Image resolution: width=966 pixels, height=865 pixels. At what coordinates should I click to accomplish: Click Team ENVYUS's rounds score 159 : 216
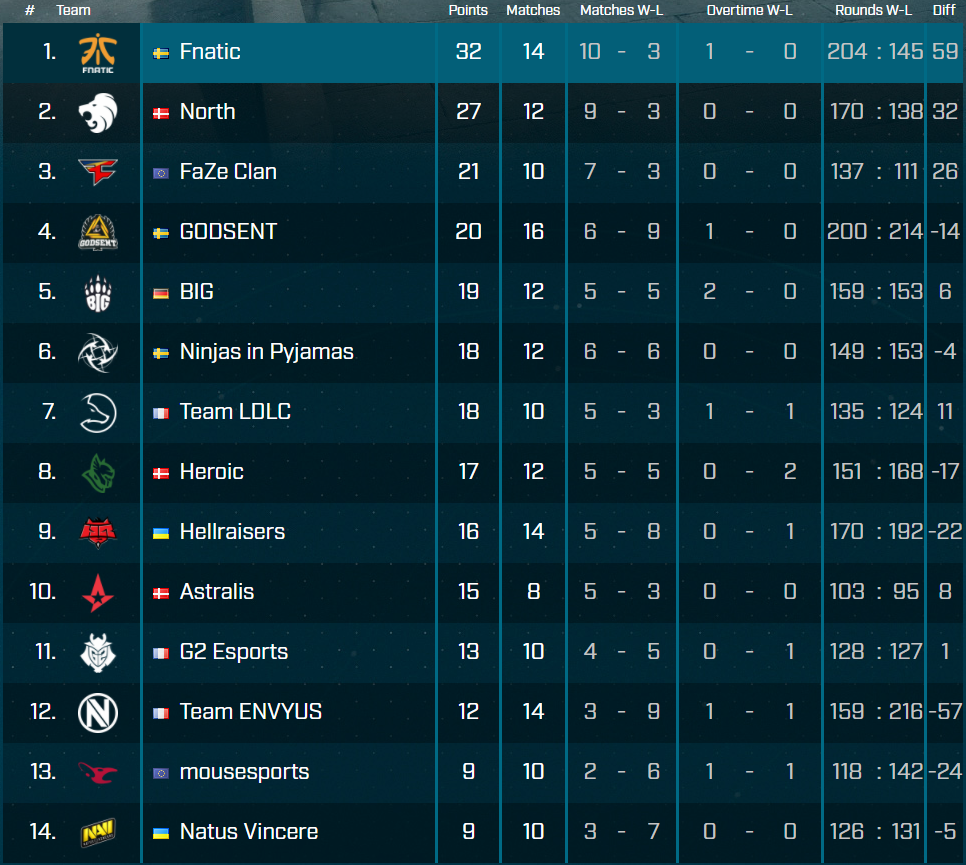[876, 712]
